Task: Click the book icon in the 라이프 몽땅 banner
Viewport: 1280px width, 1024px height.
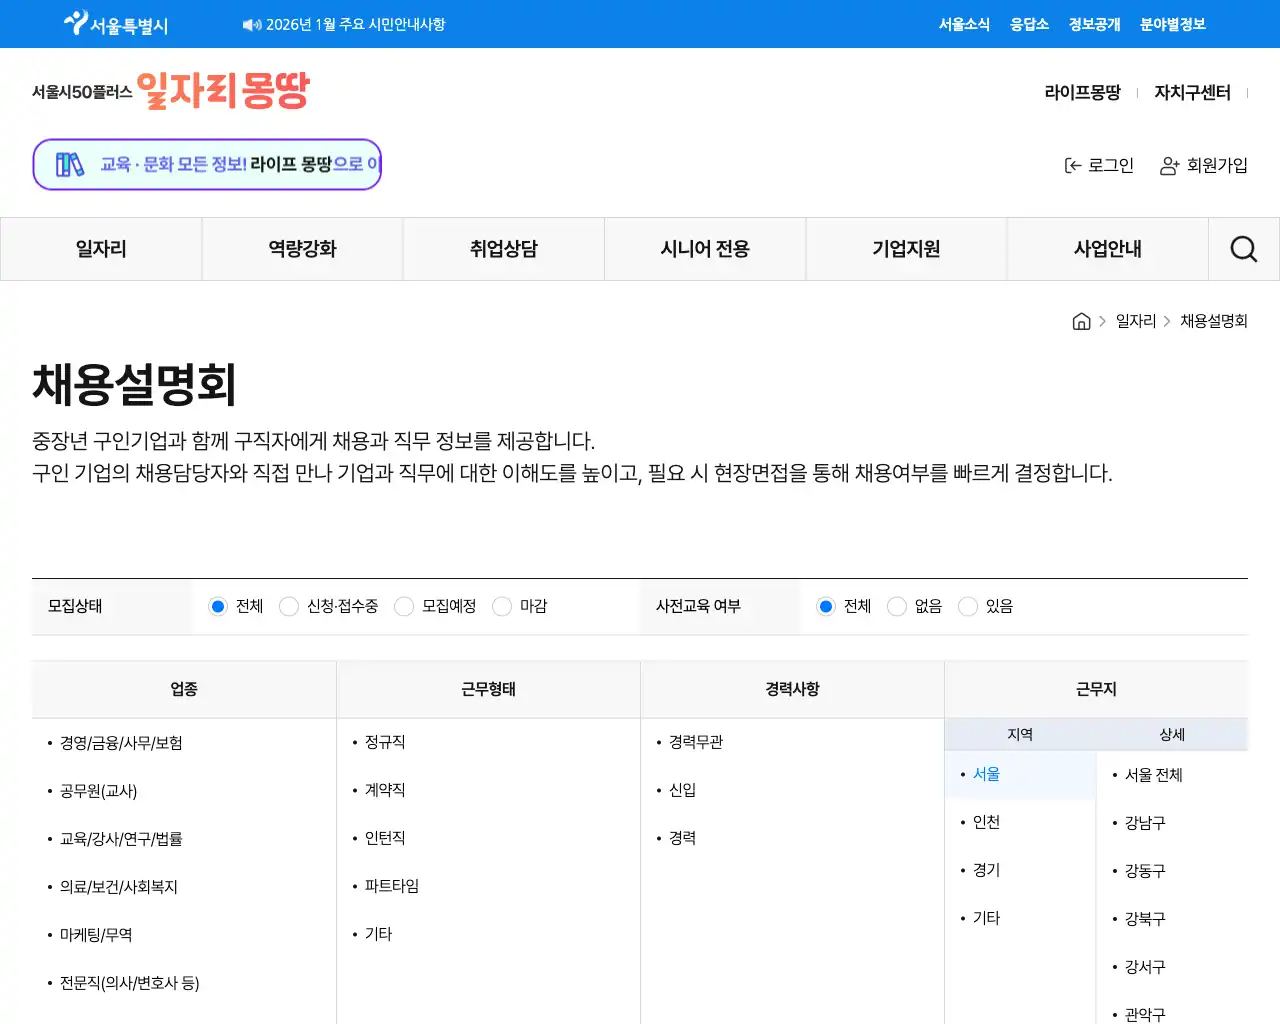Action: pos(69,163)
